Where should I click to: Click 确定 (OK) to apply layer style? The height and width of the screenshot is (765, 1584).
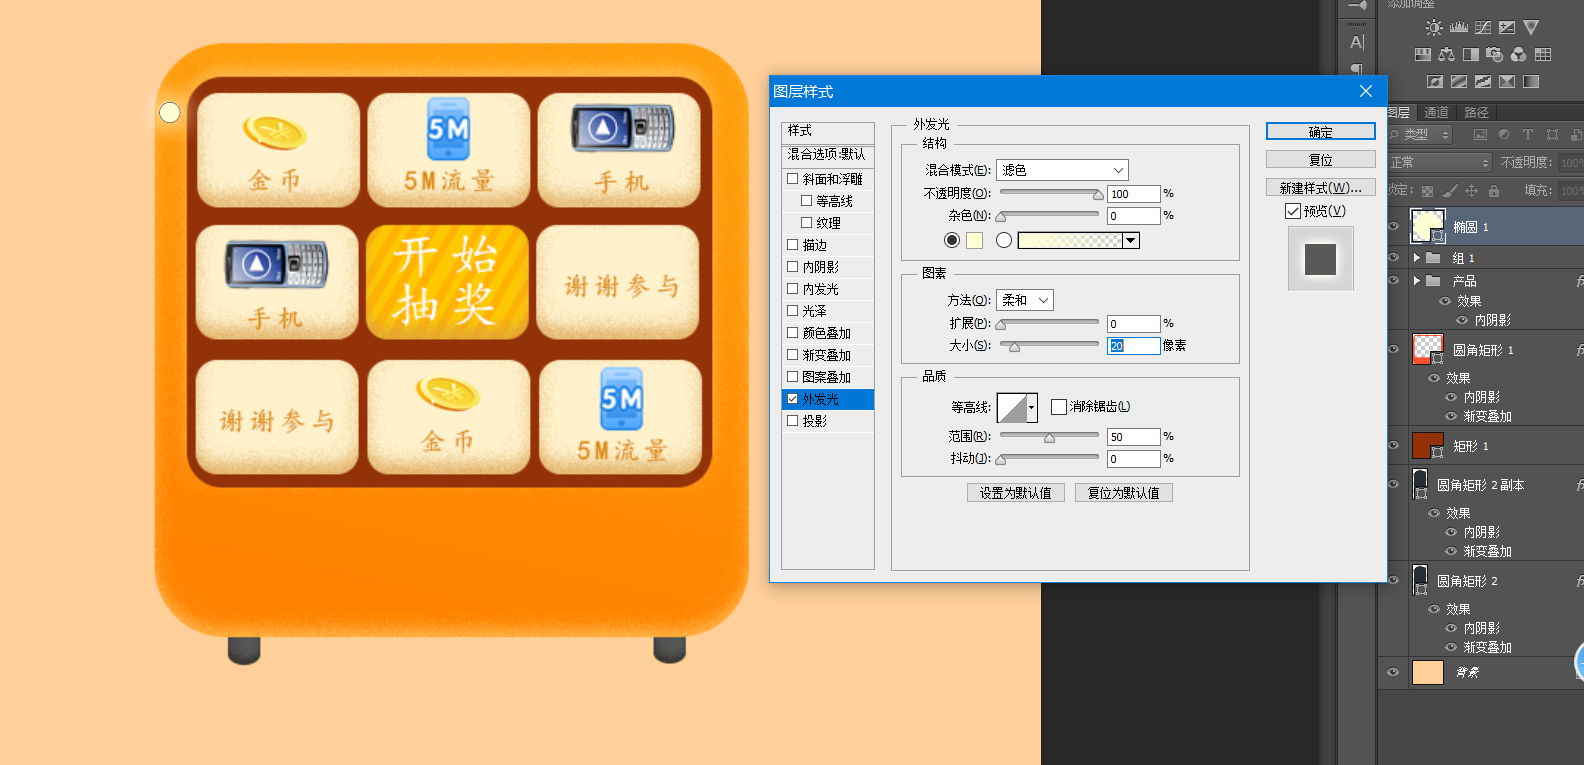[x=1321, y=132]
